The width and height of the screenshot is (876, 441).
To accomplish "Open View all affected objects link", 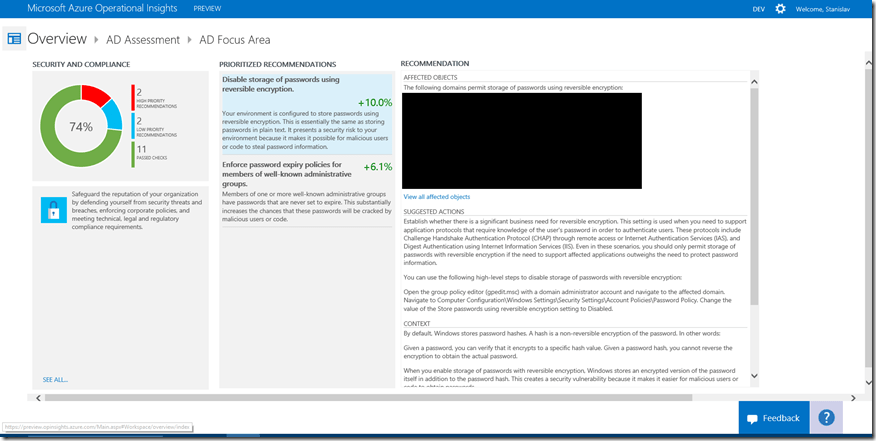I will (436, 197).
